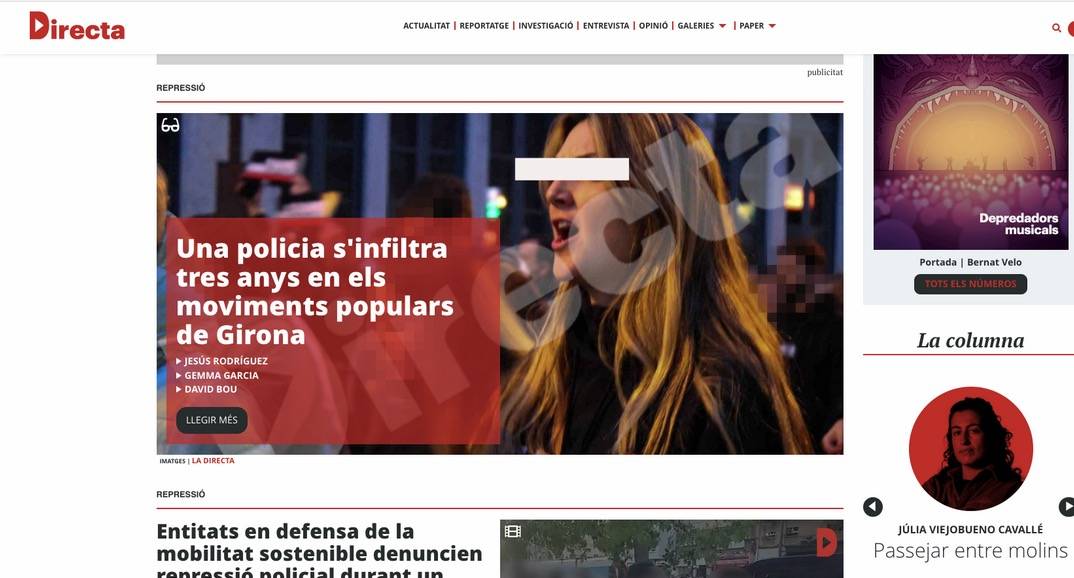Viewport: 1074px width, 578px height.
Task: Click the La Directa image credit link
Action: (213, 461)
